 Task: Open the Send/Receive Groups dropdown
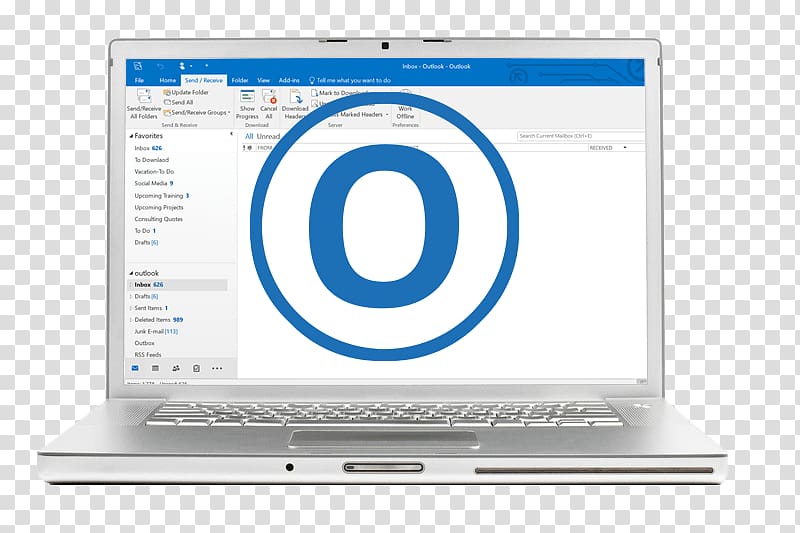[x=197, y=112]
